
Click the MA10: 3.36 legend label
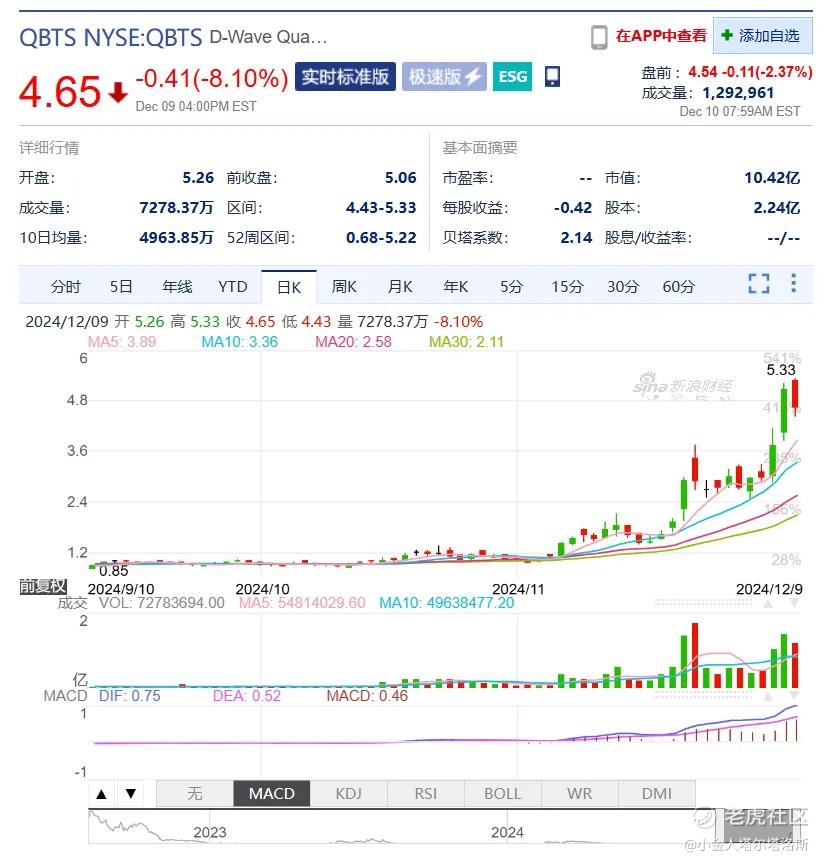(x=240, y=342)
